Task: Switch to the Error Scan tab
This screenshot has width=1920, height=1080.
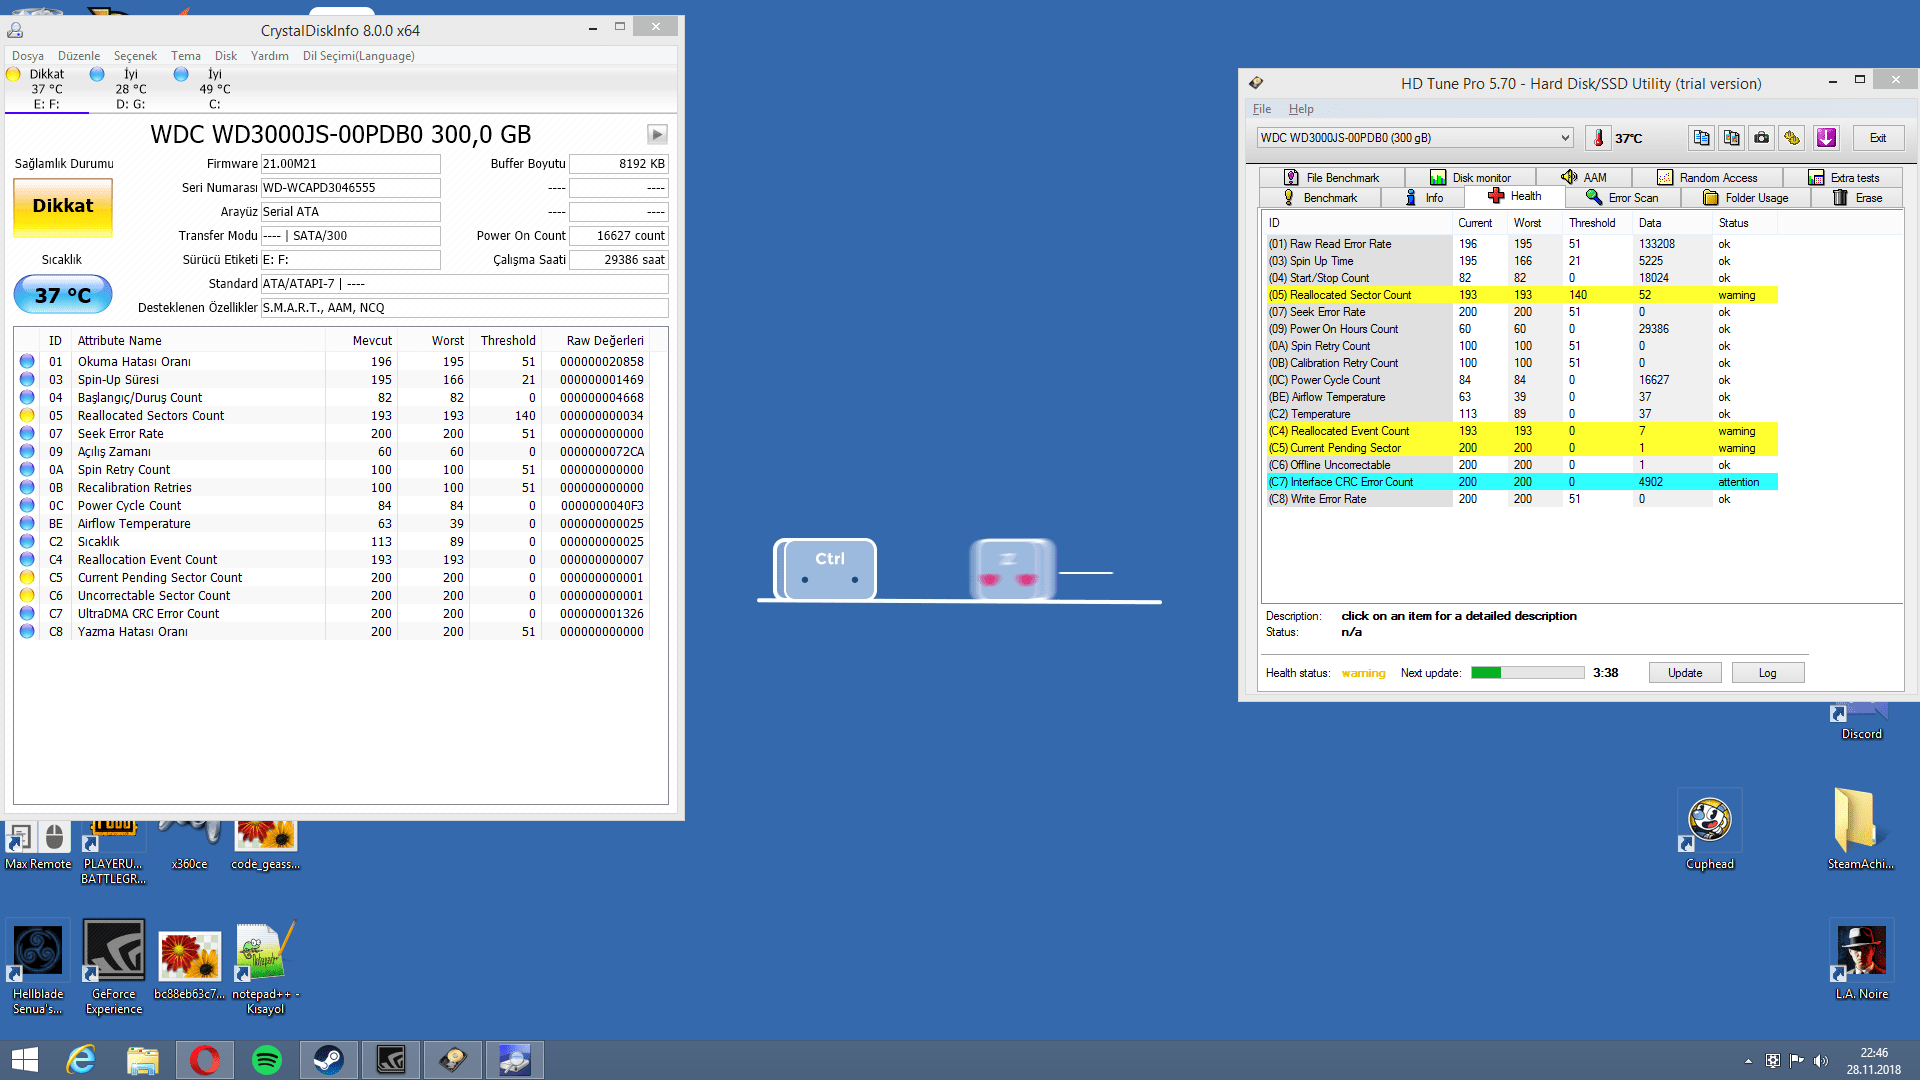Action: click(1622, 198)
